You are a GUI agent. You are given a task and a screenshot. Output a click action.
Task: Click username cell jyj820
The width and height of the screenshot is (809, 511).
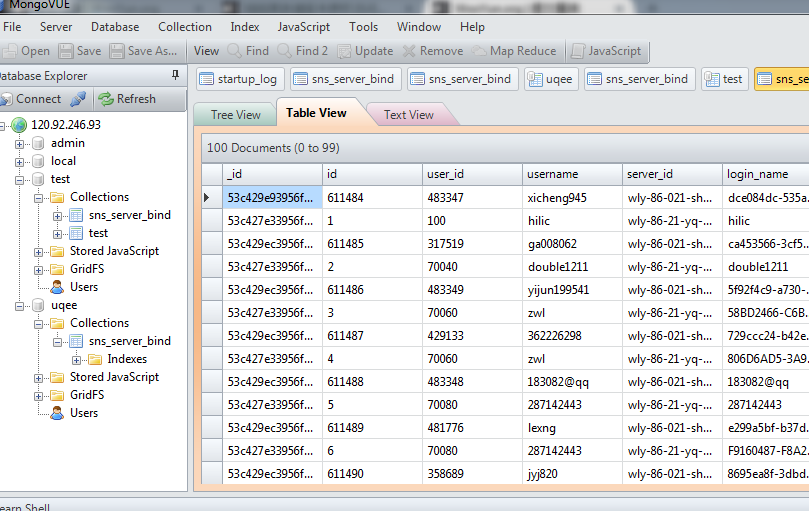coord(573,473)
